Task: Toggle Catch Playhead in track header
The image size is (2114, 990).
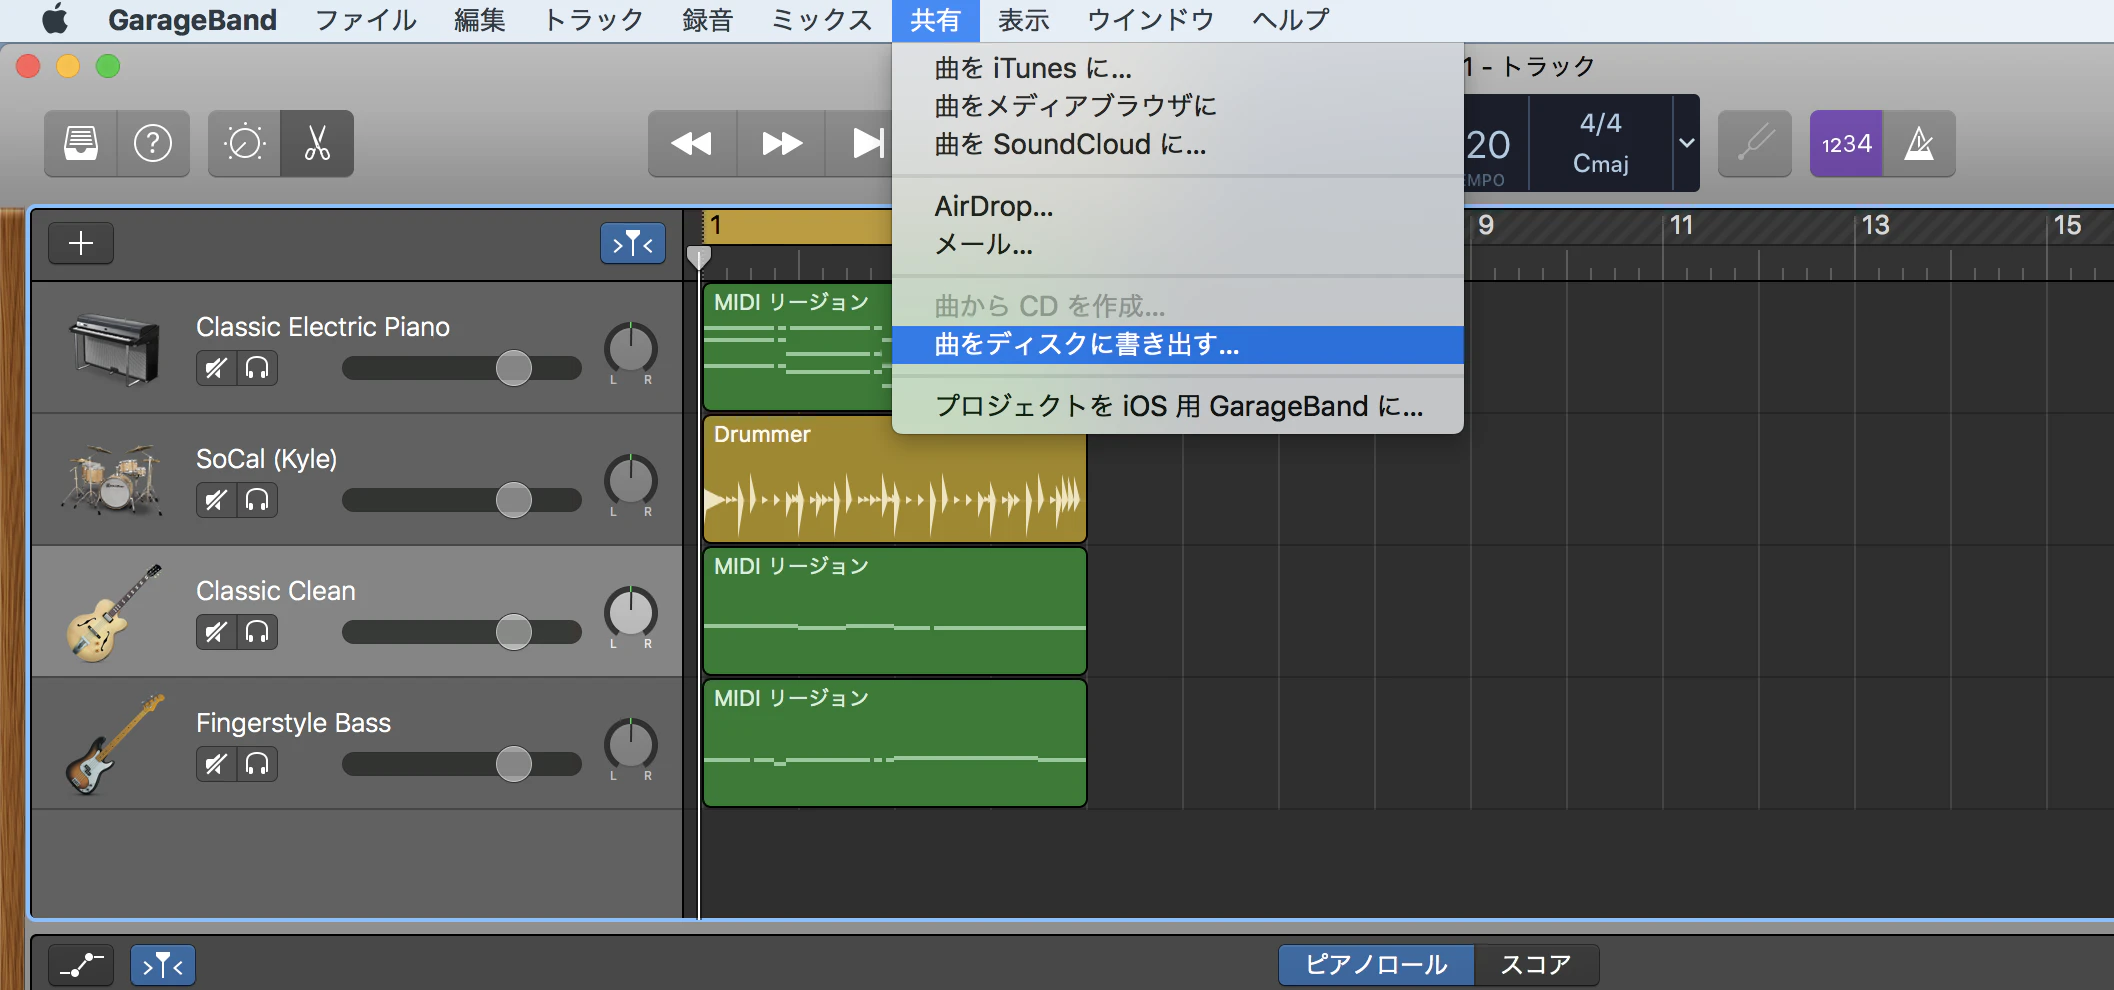Action: click(x=633, y=243)
